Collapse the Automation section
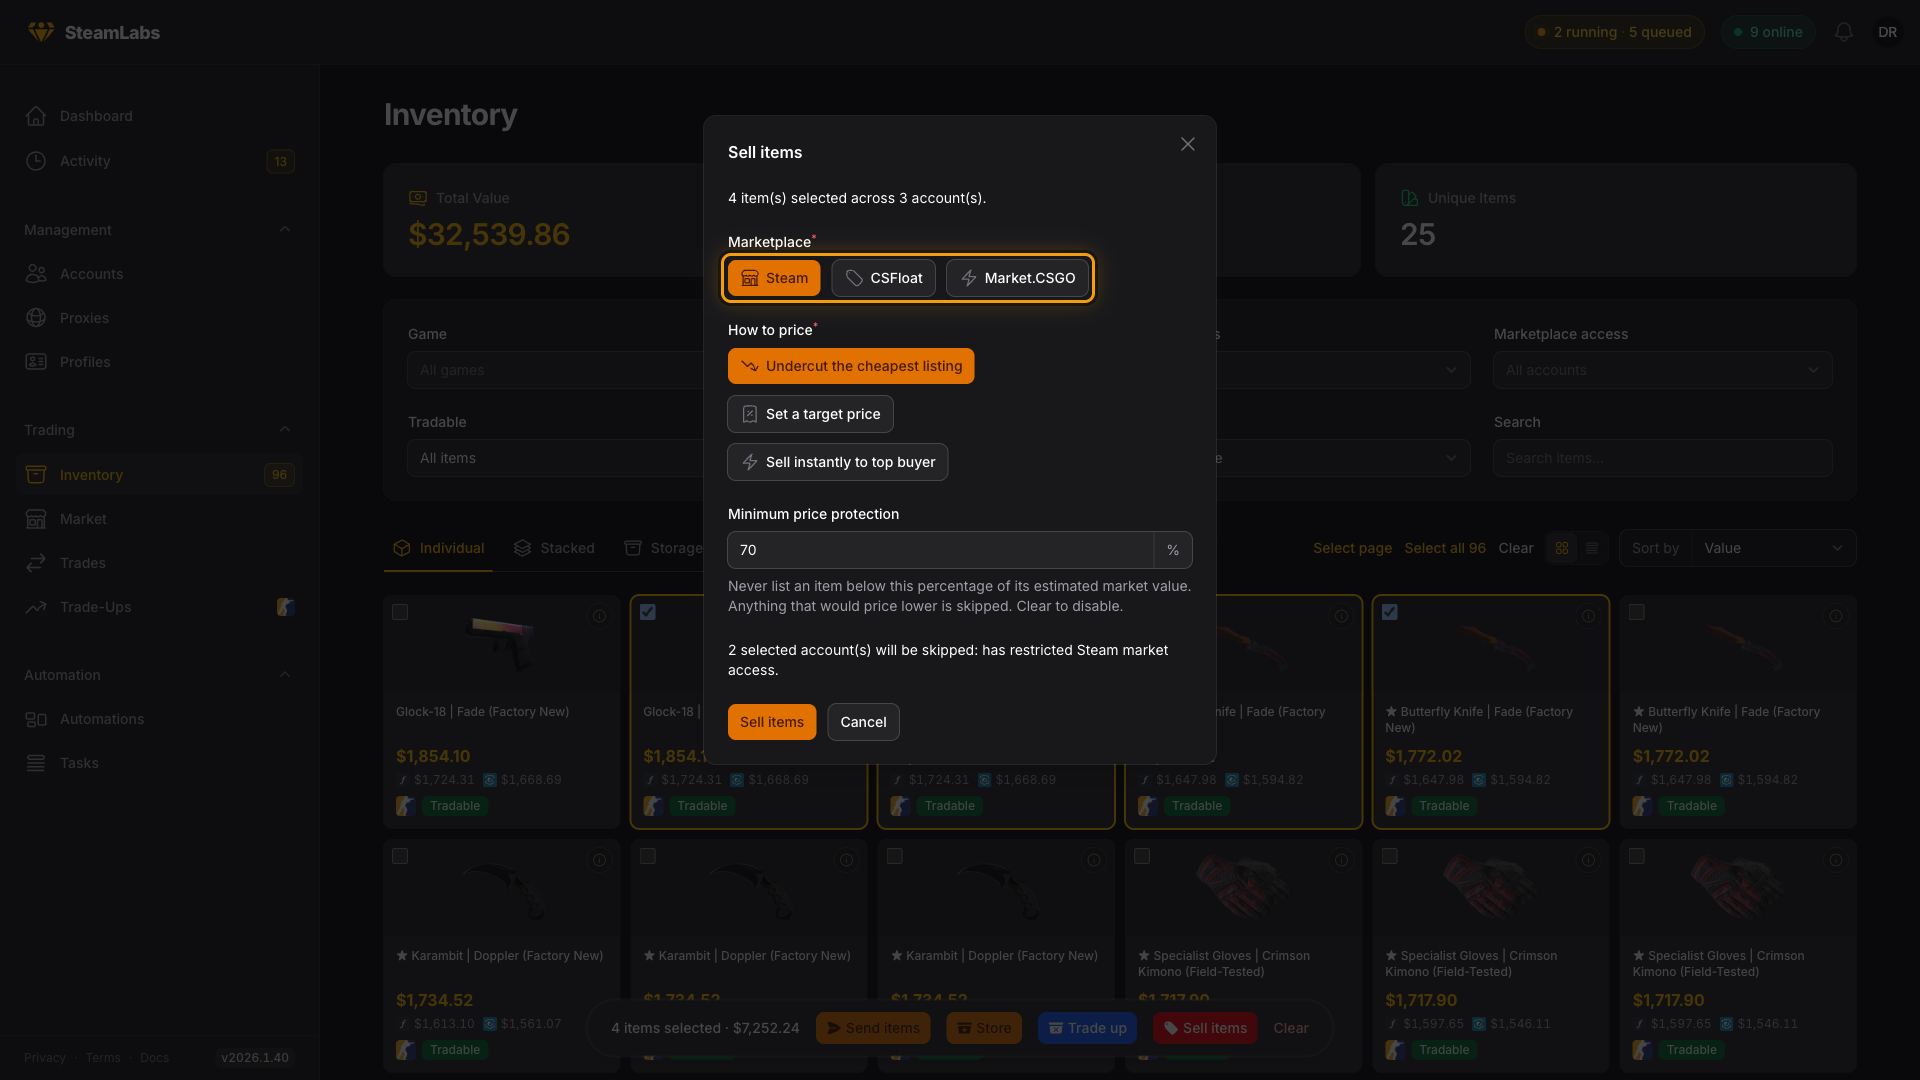The height and width of the screenshot is (1080, 1920). click(x=285, y=674)
